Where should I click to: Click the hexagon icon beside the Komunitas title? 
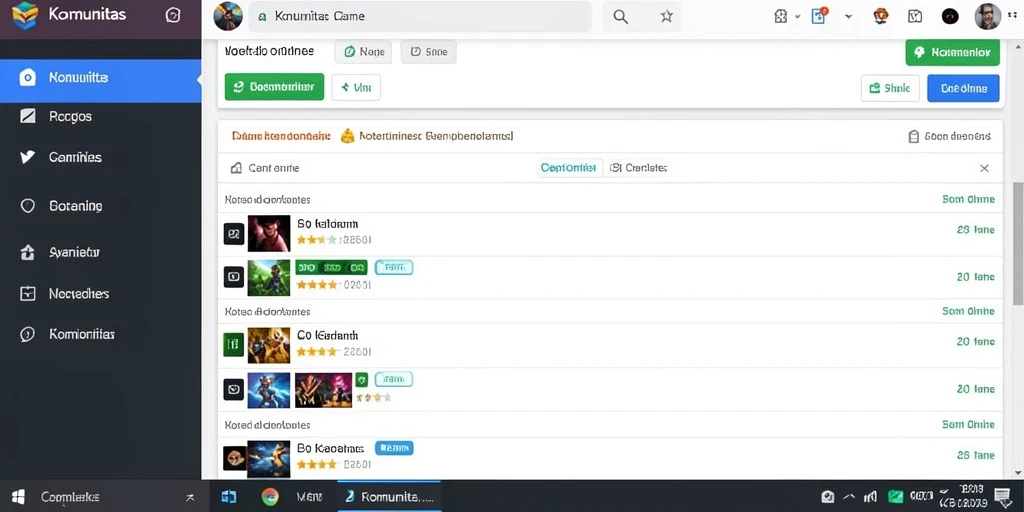[173, 15]
